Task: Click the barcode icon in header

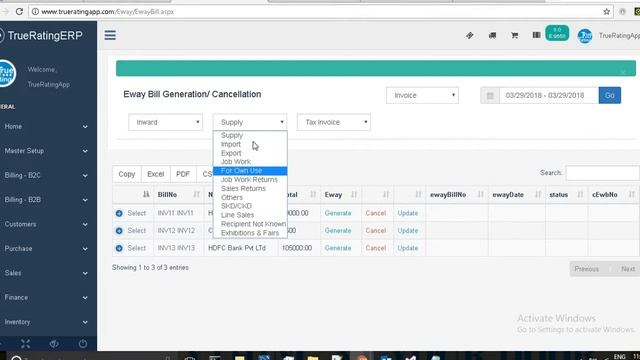Action: point(536,35)
